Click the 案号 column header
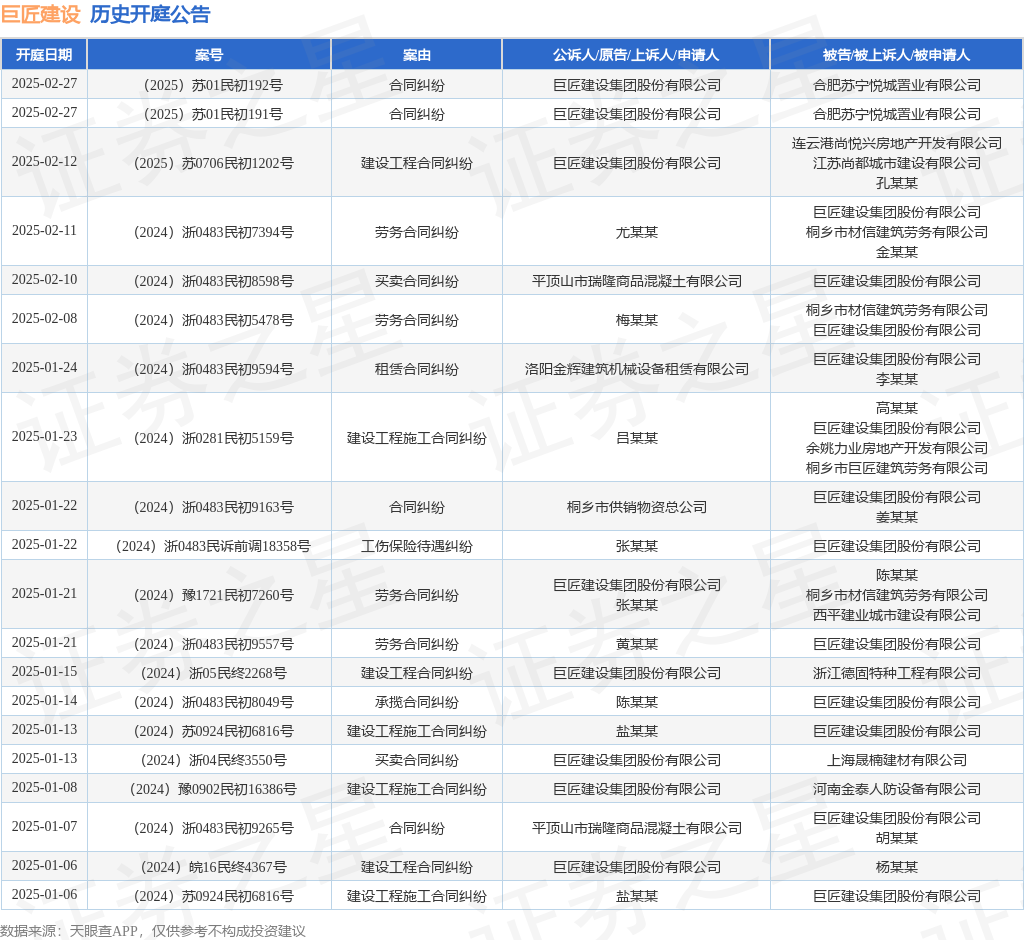Image resolution: width=1024 pixels, height=940 pixels. coord(209,55)
